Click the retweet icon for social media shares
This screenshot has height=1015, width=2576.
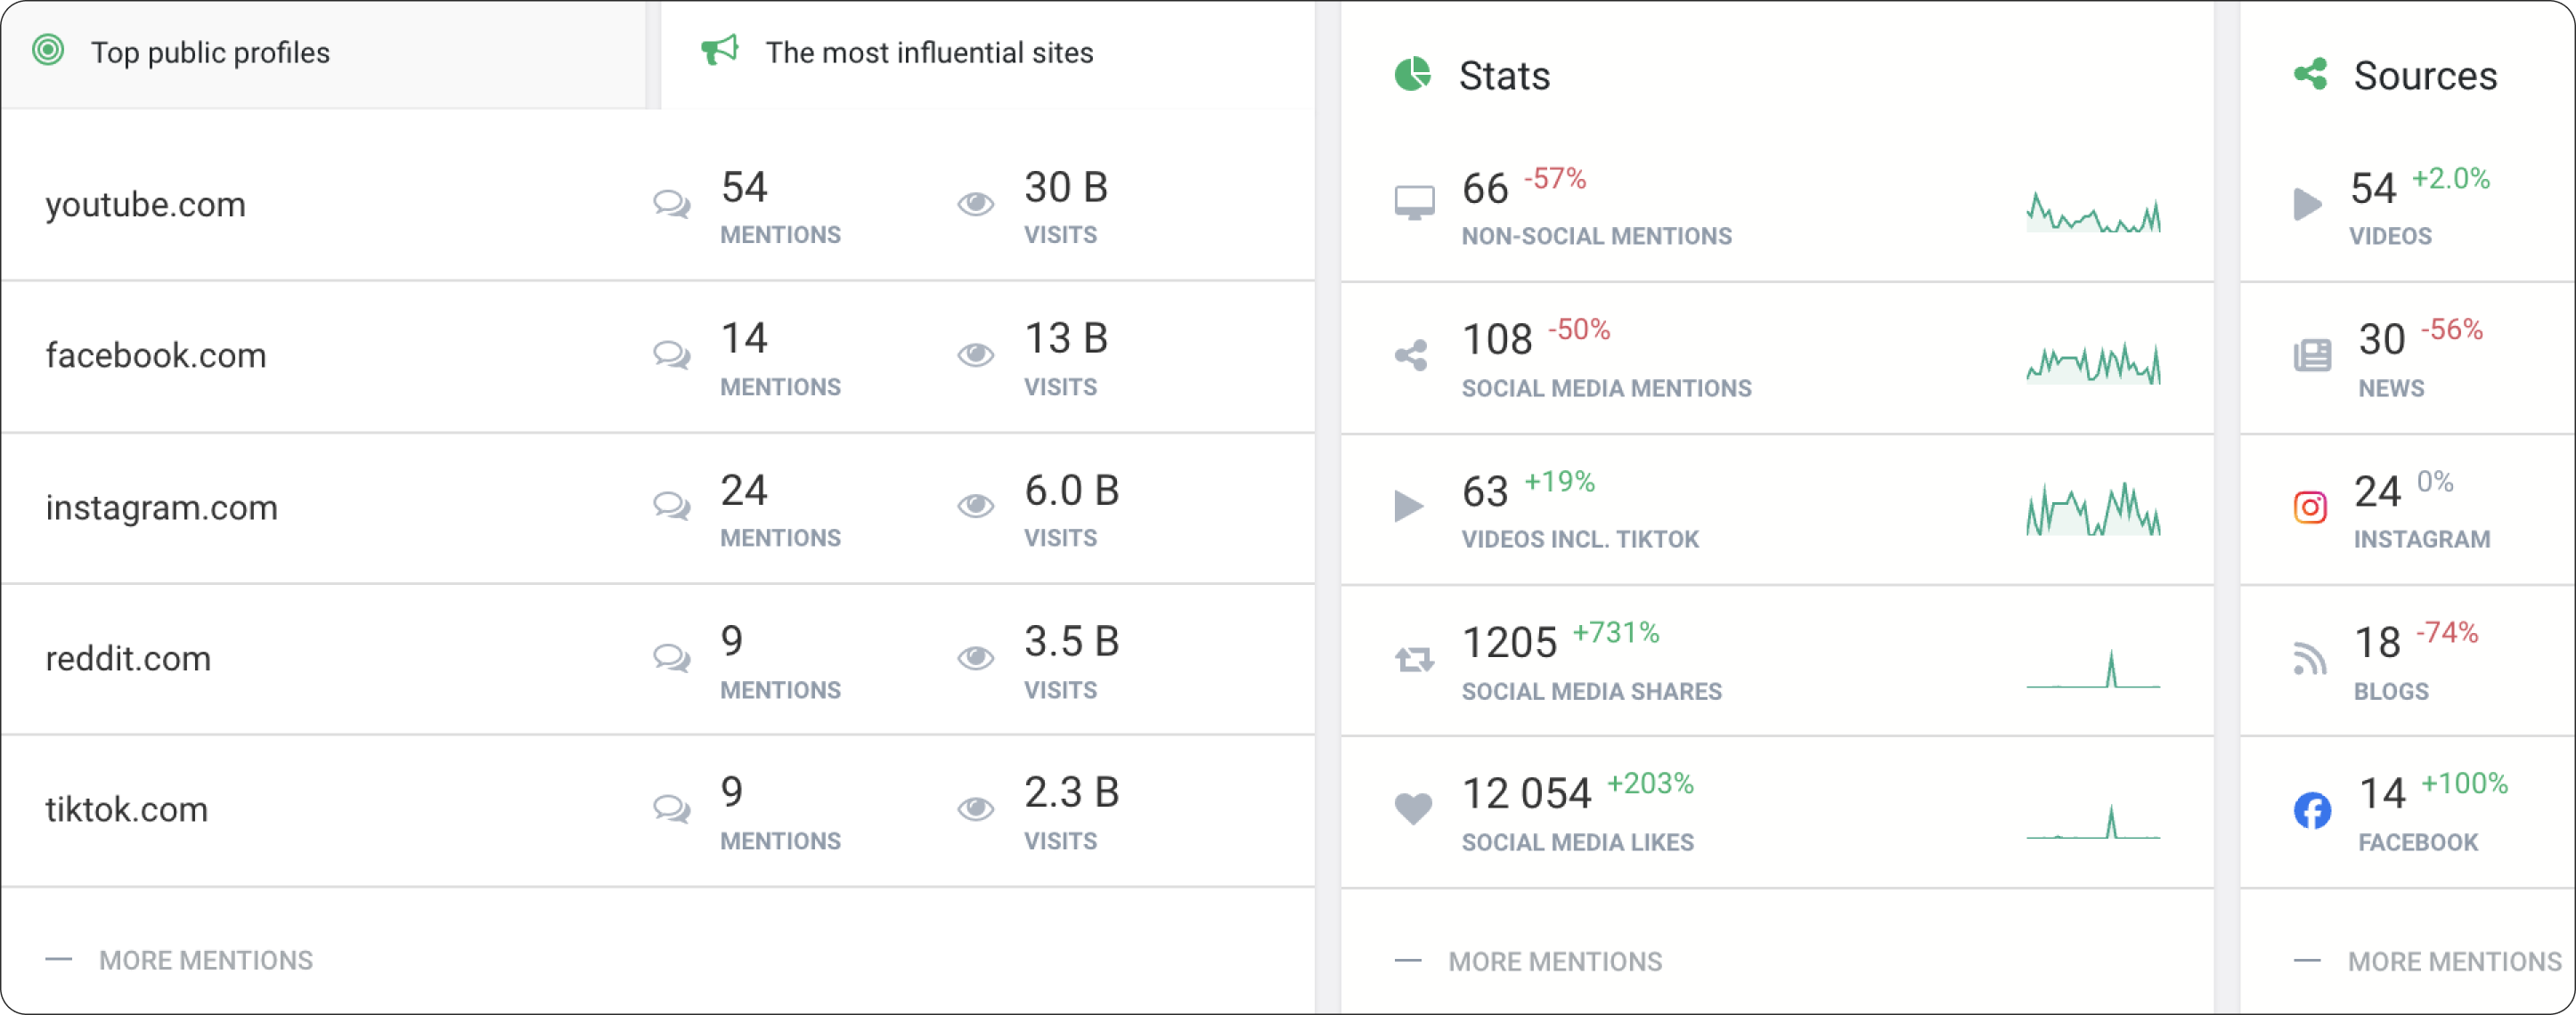click(x=1414, y=659)
